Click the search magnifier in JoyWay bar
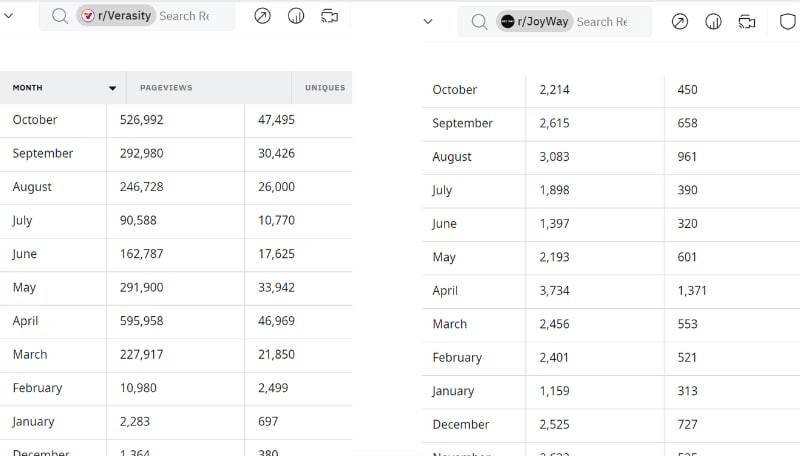This screenshot has height=456, width=800. (x=479, y=22)
